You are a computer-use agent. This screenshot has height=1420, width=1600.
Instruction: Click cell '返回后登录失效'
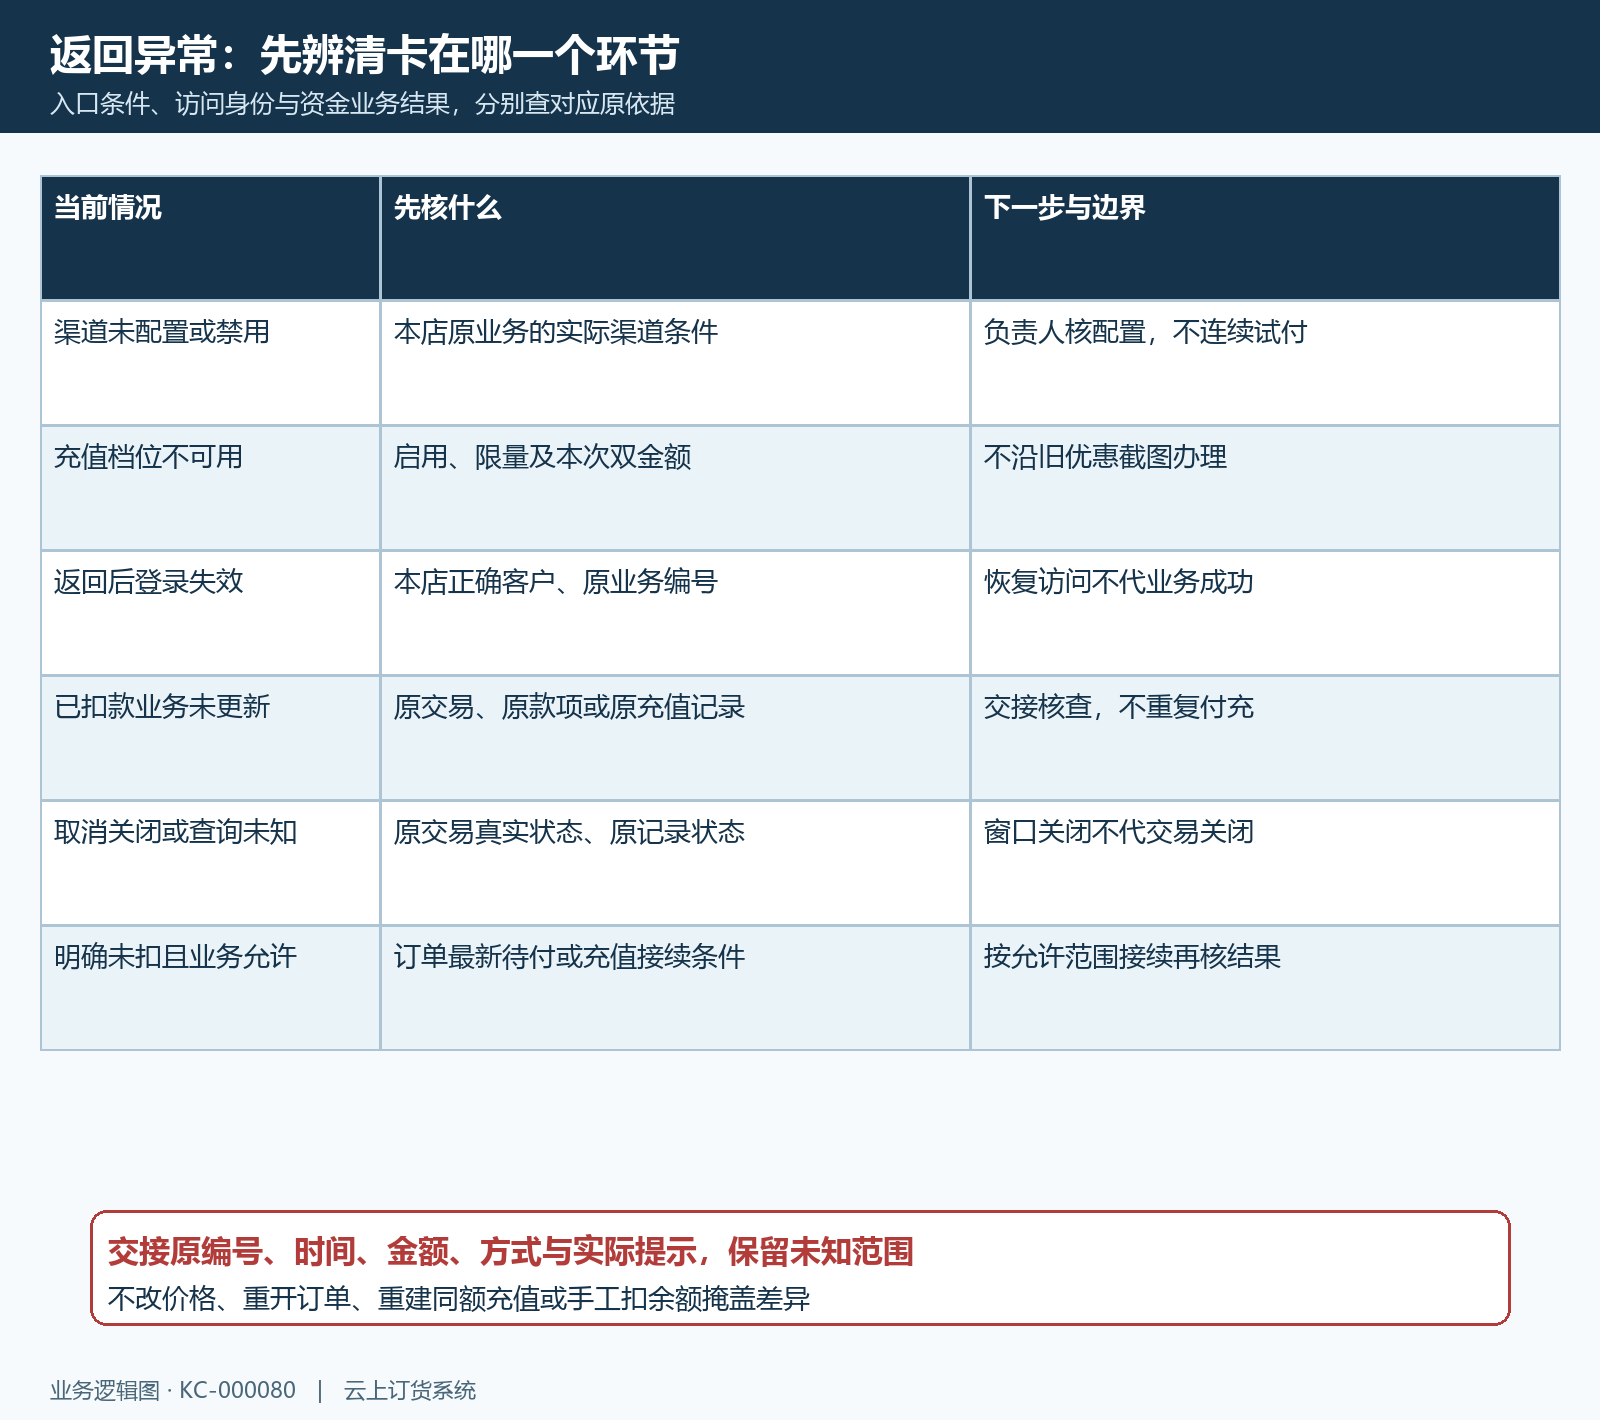click(211, 613)
